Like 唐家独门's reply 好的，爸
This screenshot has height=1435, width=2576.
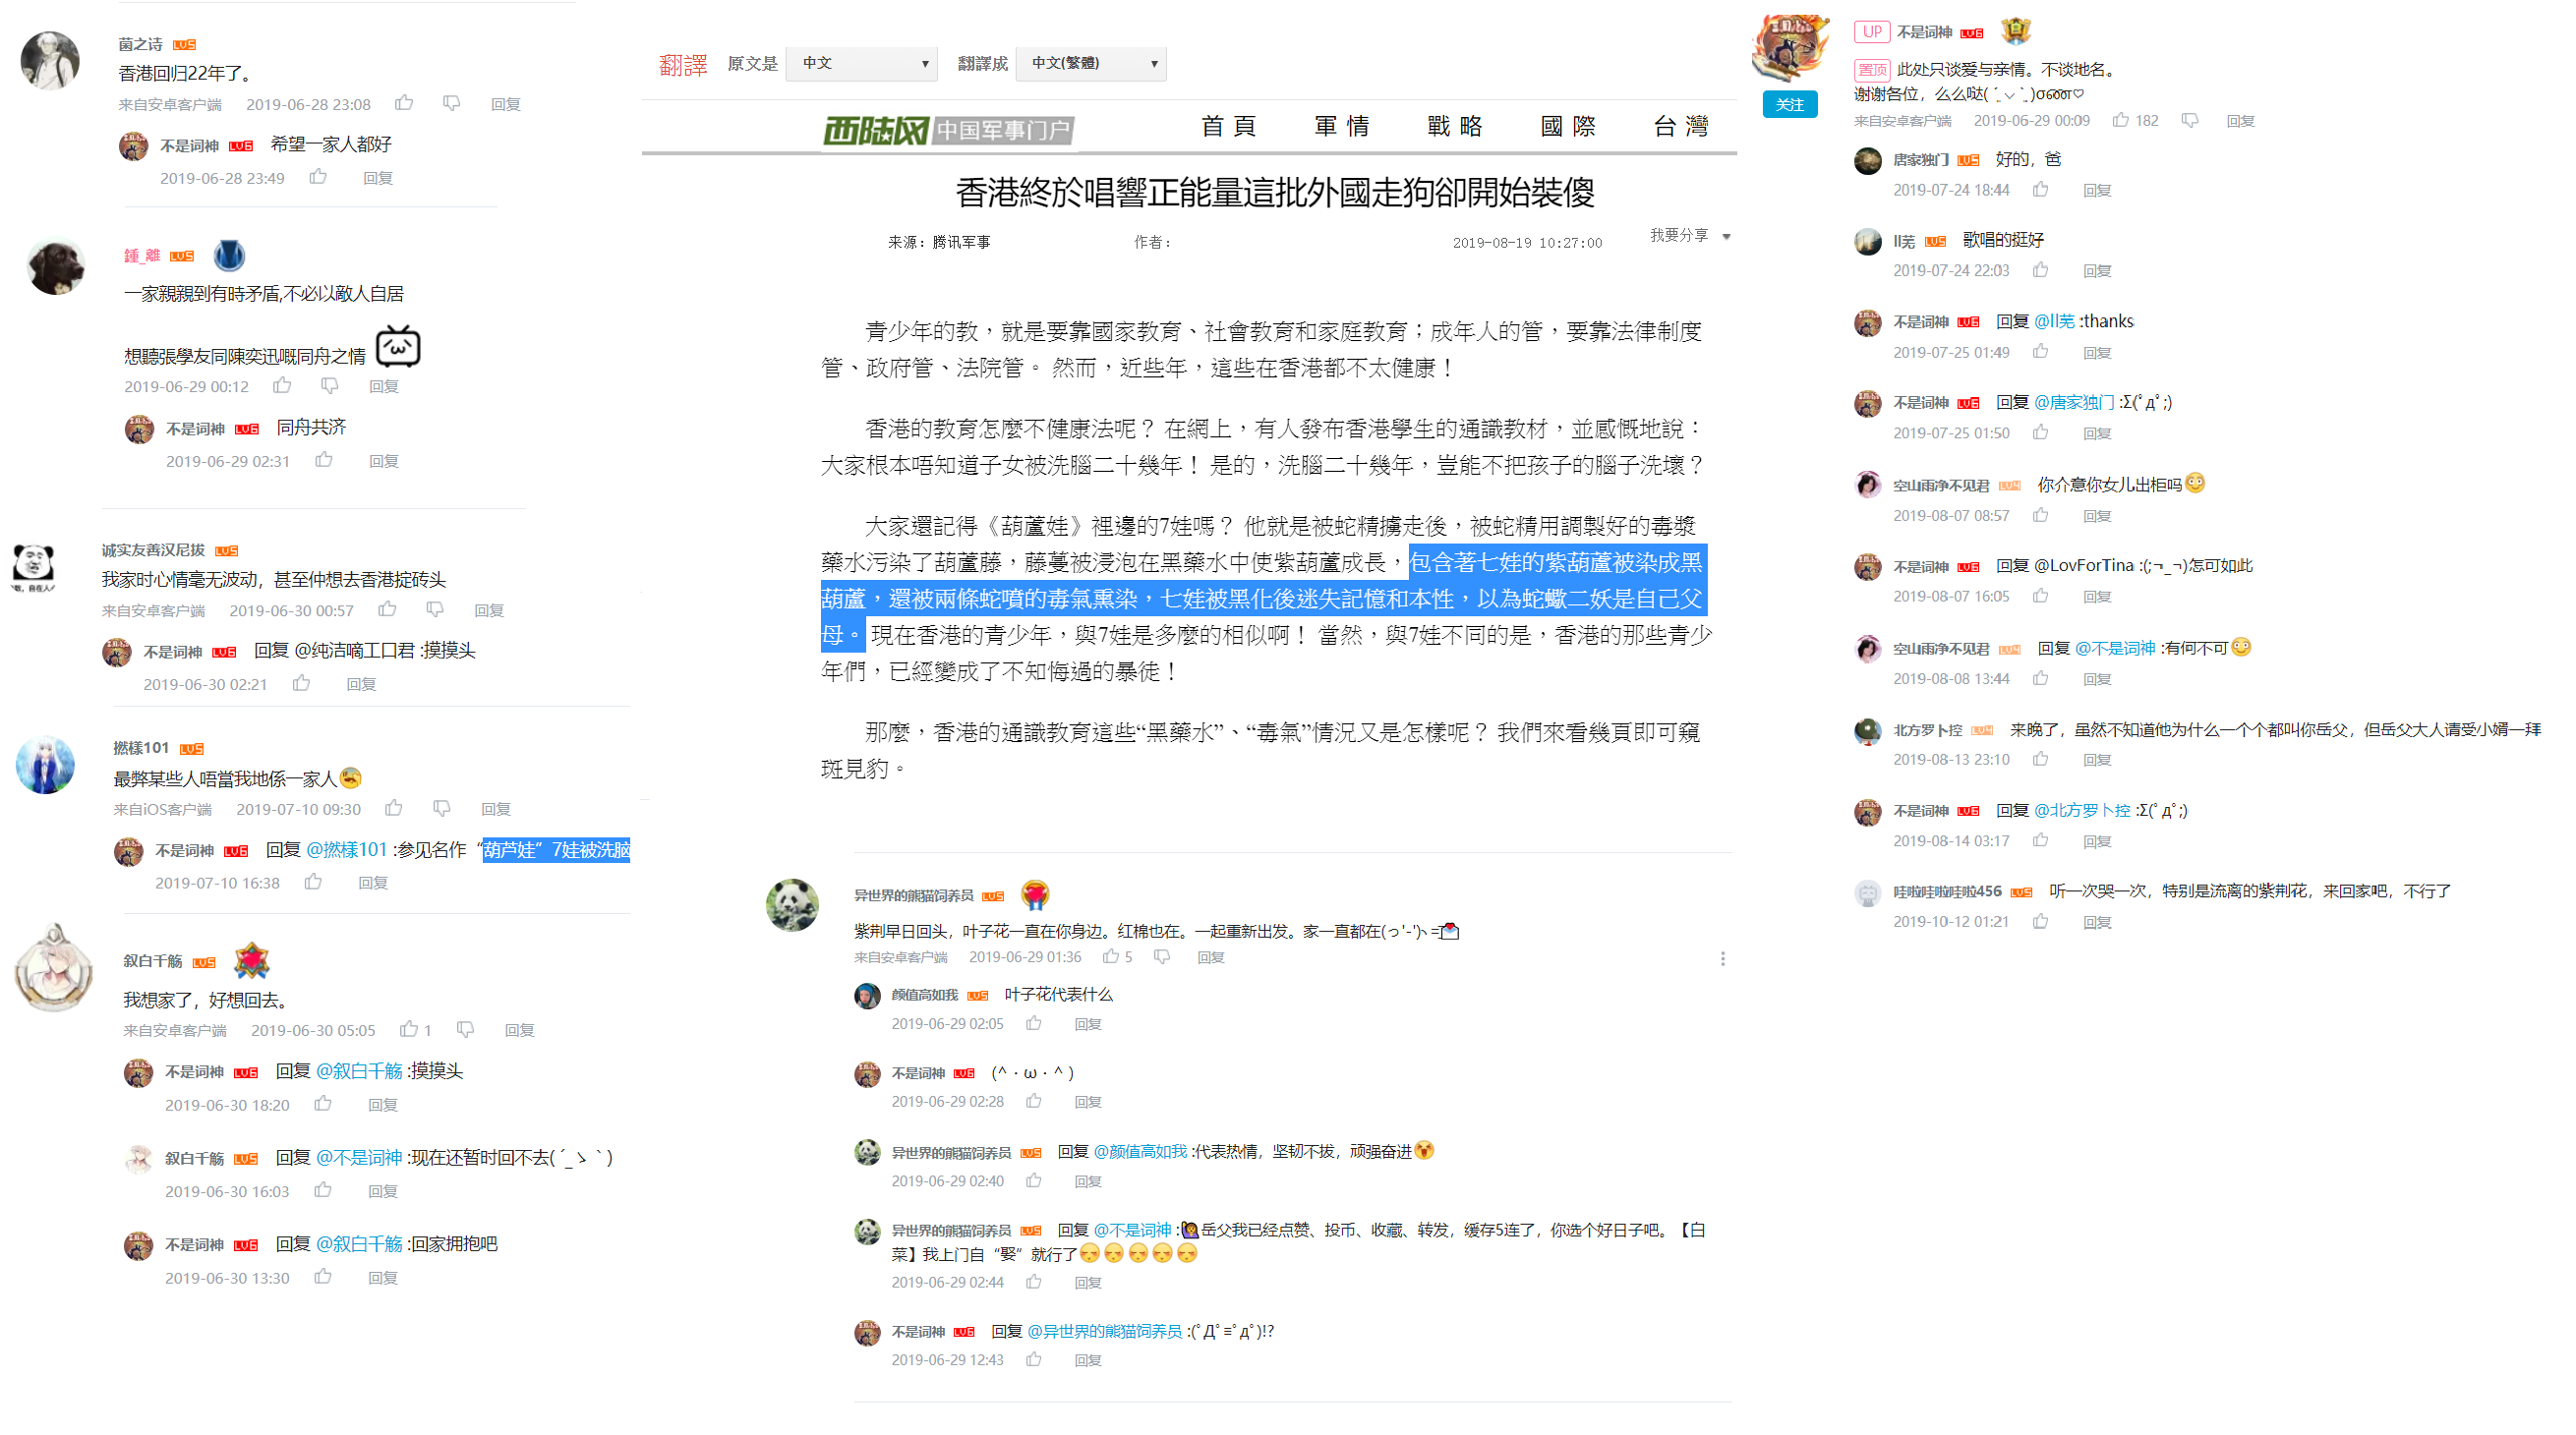click(2040, 189)
